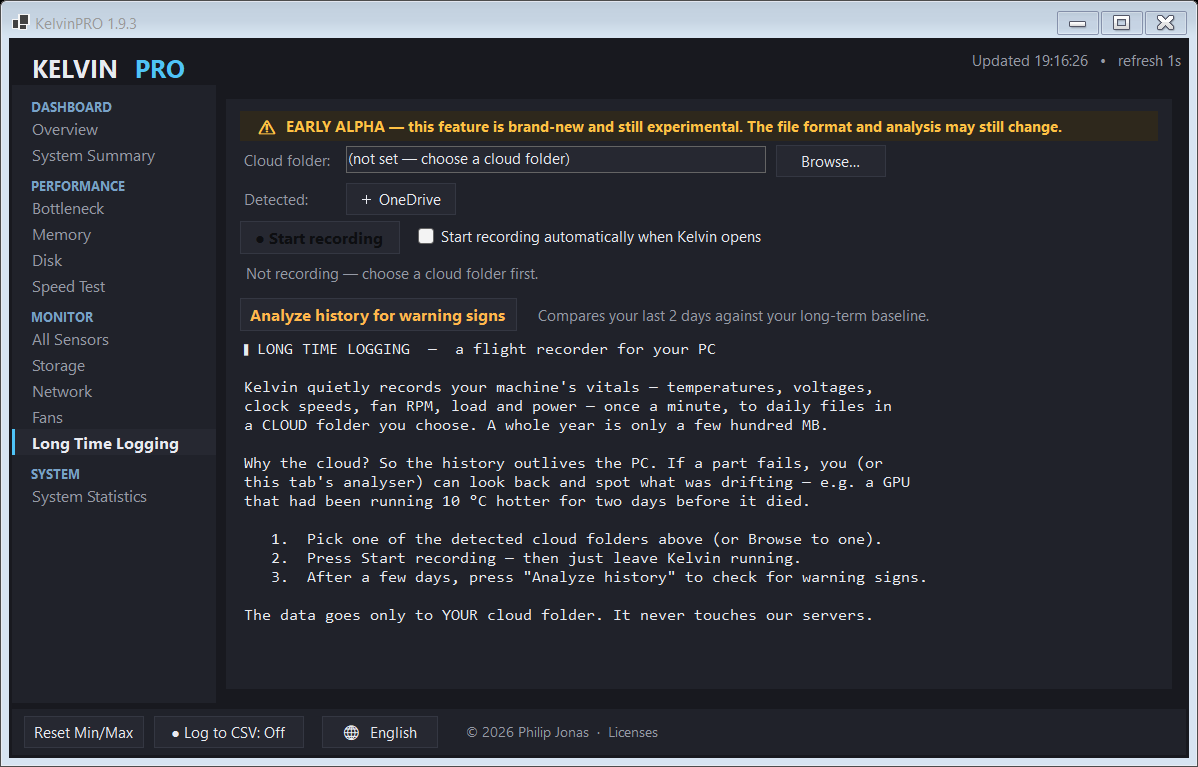Click '© 2026 Philip Jonas' text
This screenshot has width=1198, height=767.
pyautogui.click(x=528, y=733)
